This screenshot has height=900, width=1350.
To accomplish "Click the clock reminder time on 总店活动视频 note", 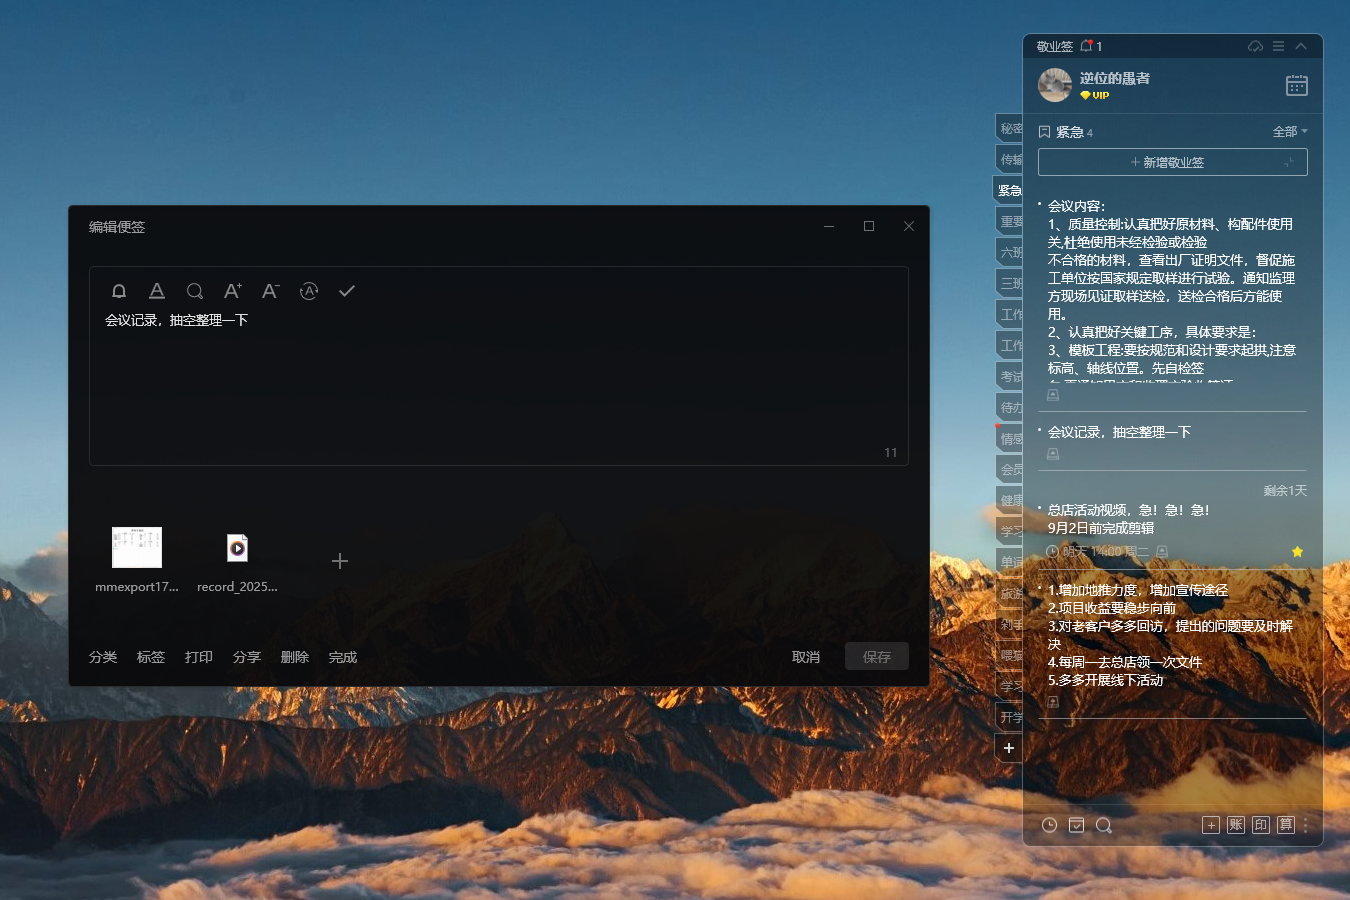I will tap(1097, 552).
